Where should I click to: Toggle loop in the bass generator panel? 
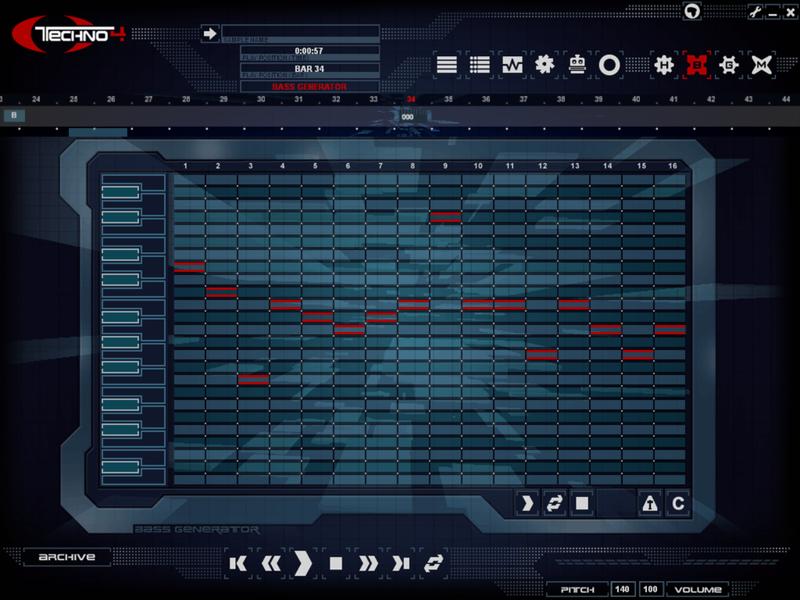point(555,504)
